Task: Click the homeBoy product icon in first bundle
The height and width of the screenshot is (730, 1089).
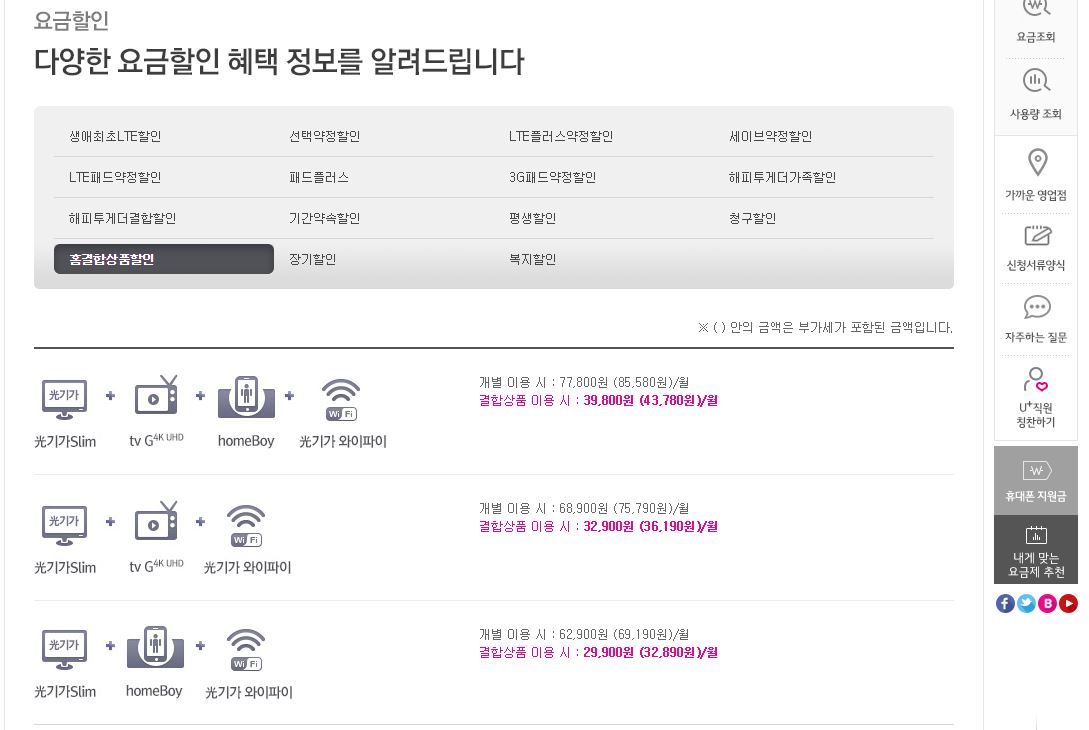Action: tap(246, 397)
